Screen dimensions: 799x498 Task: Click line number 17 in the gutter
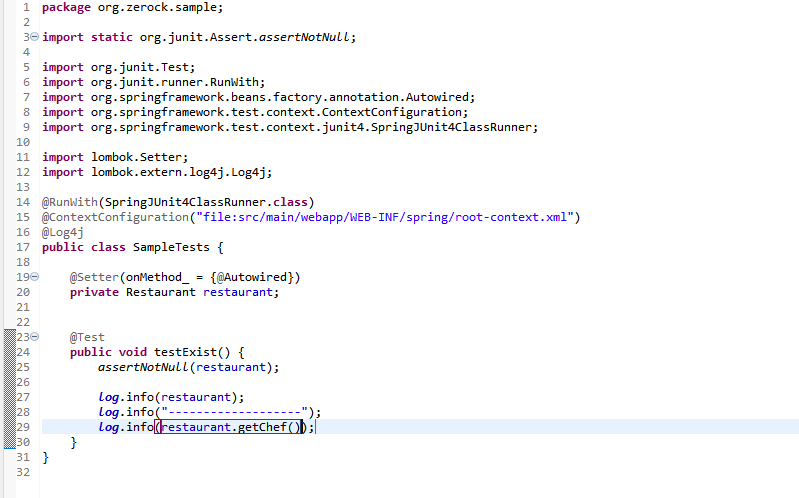[23, 247]
